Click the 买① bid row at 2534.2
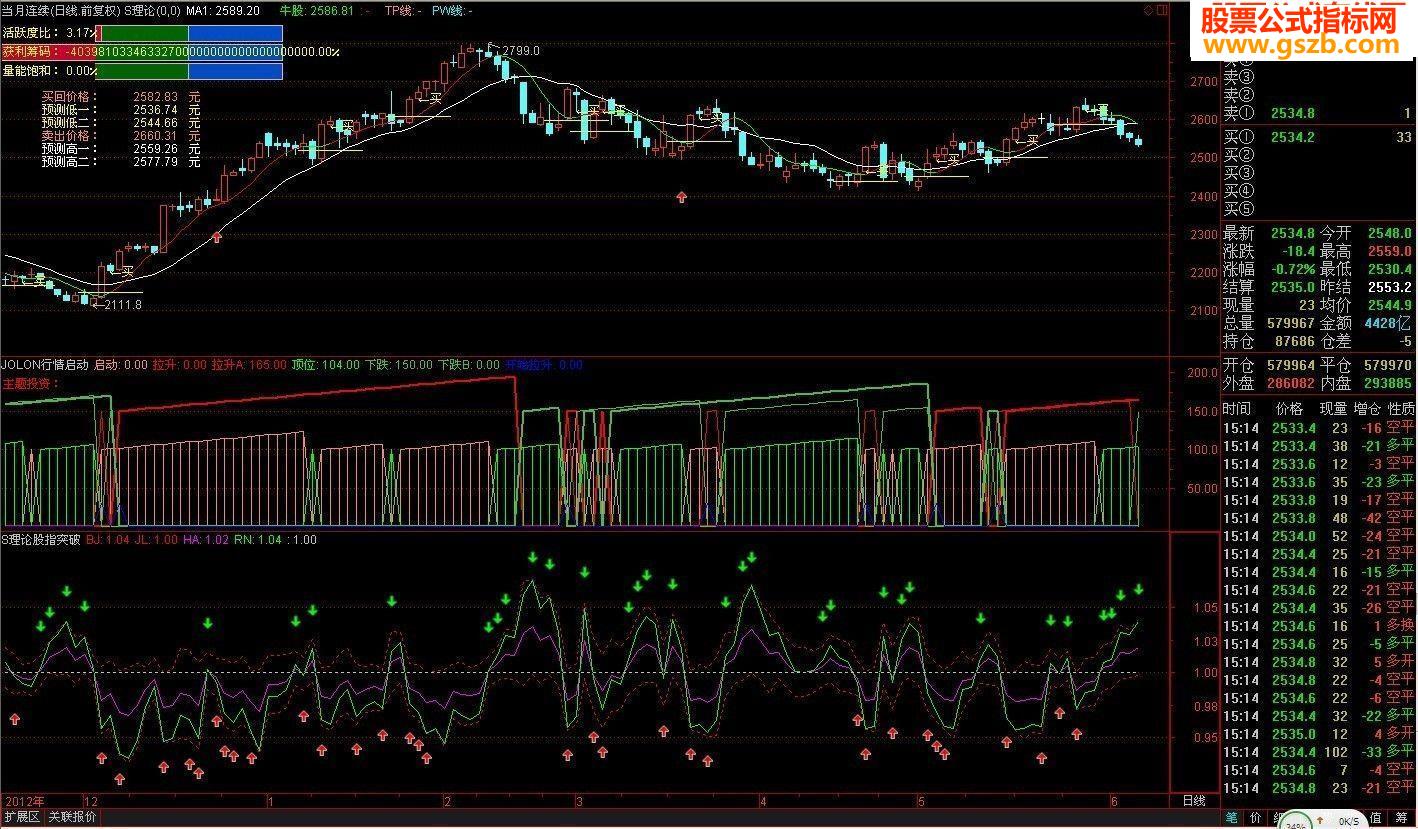Image resolution: width=1418 pixels, height=829 pixels. point(1319,137)
